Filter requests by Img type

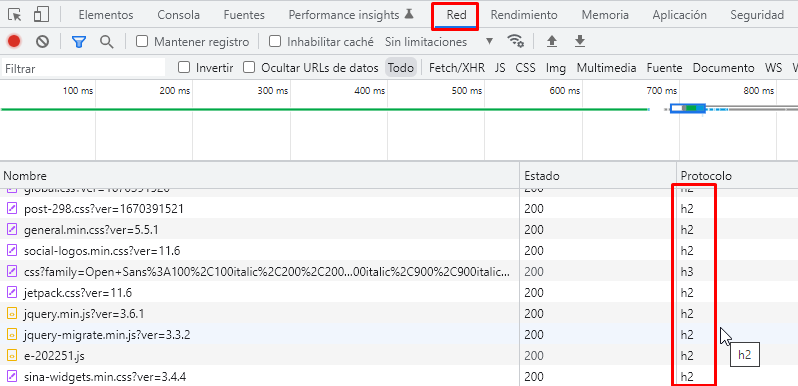point(556,68)
